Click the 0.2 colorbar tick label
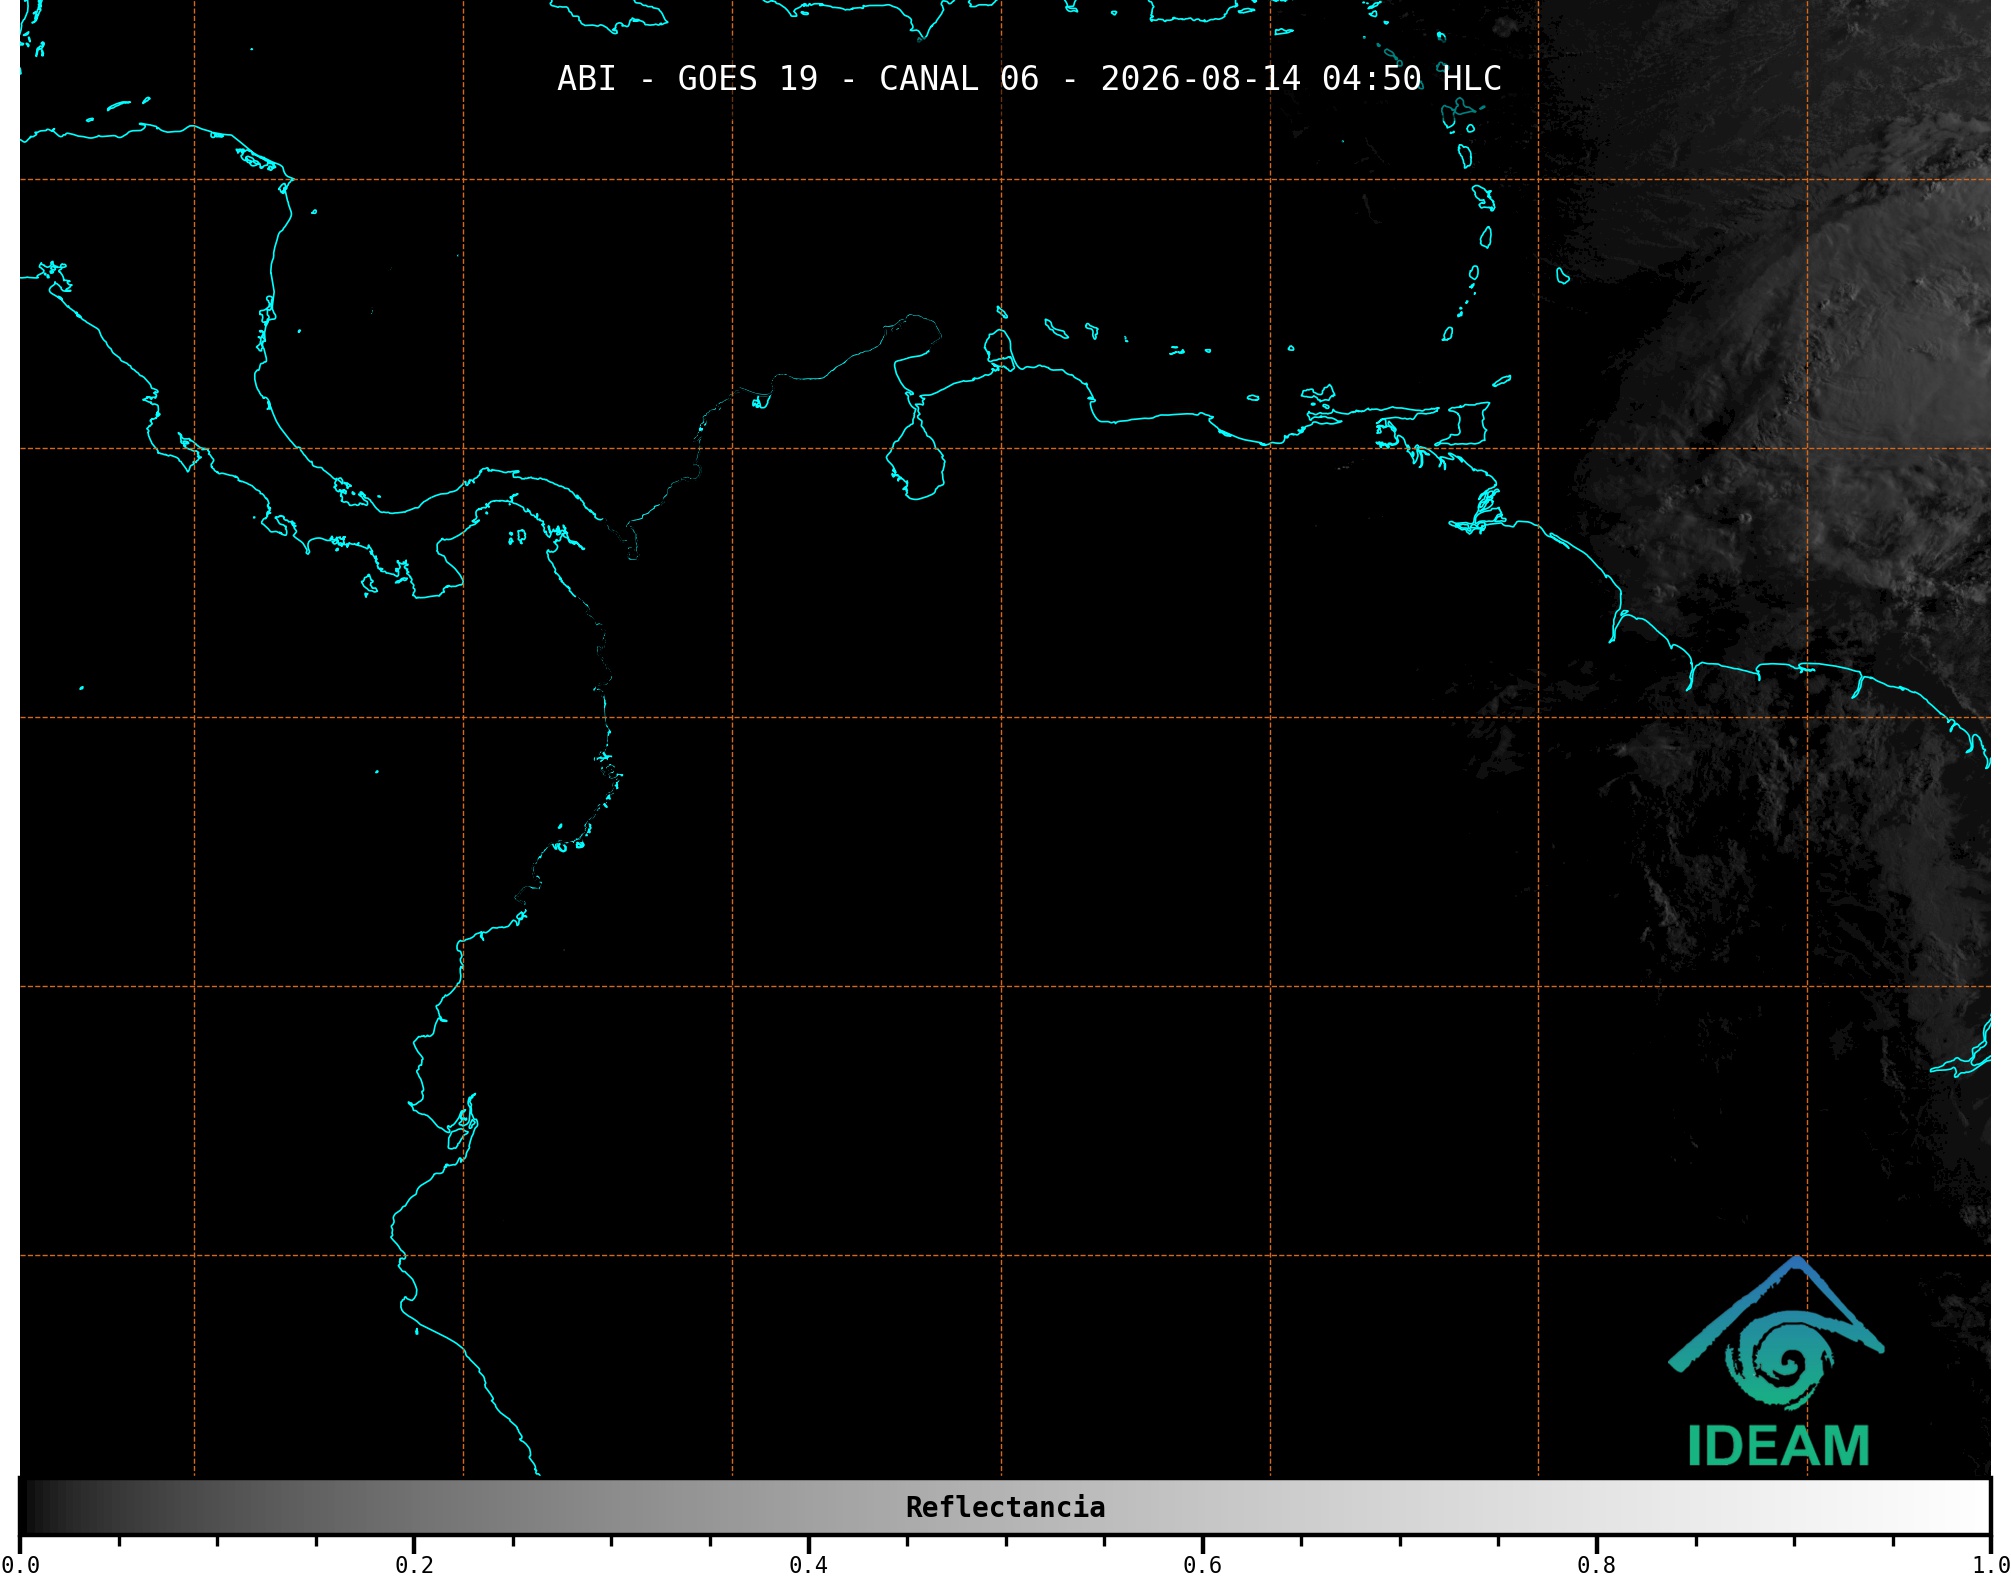The height and width of the screenshot is (1577, 2011). (414, 1565)
